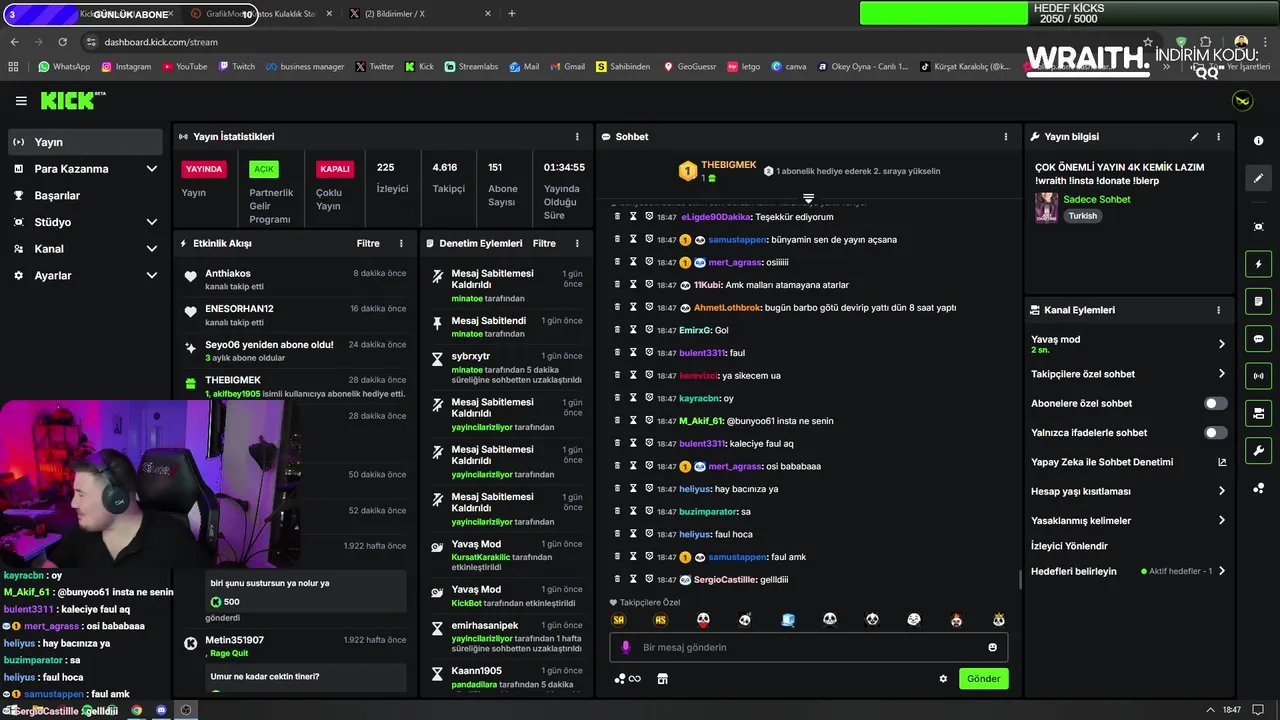Open Filtre in Etkinlik Akışı
The height and width of the screenshot is (720, 1280).
[368, 243]
